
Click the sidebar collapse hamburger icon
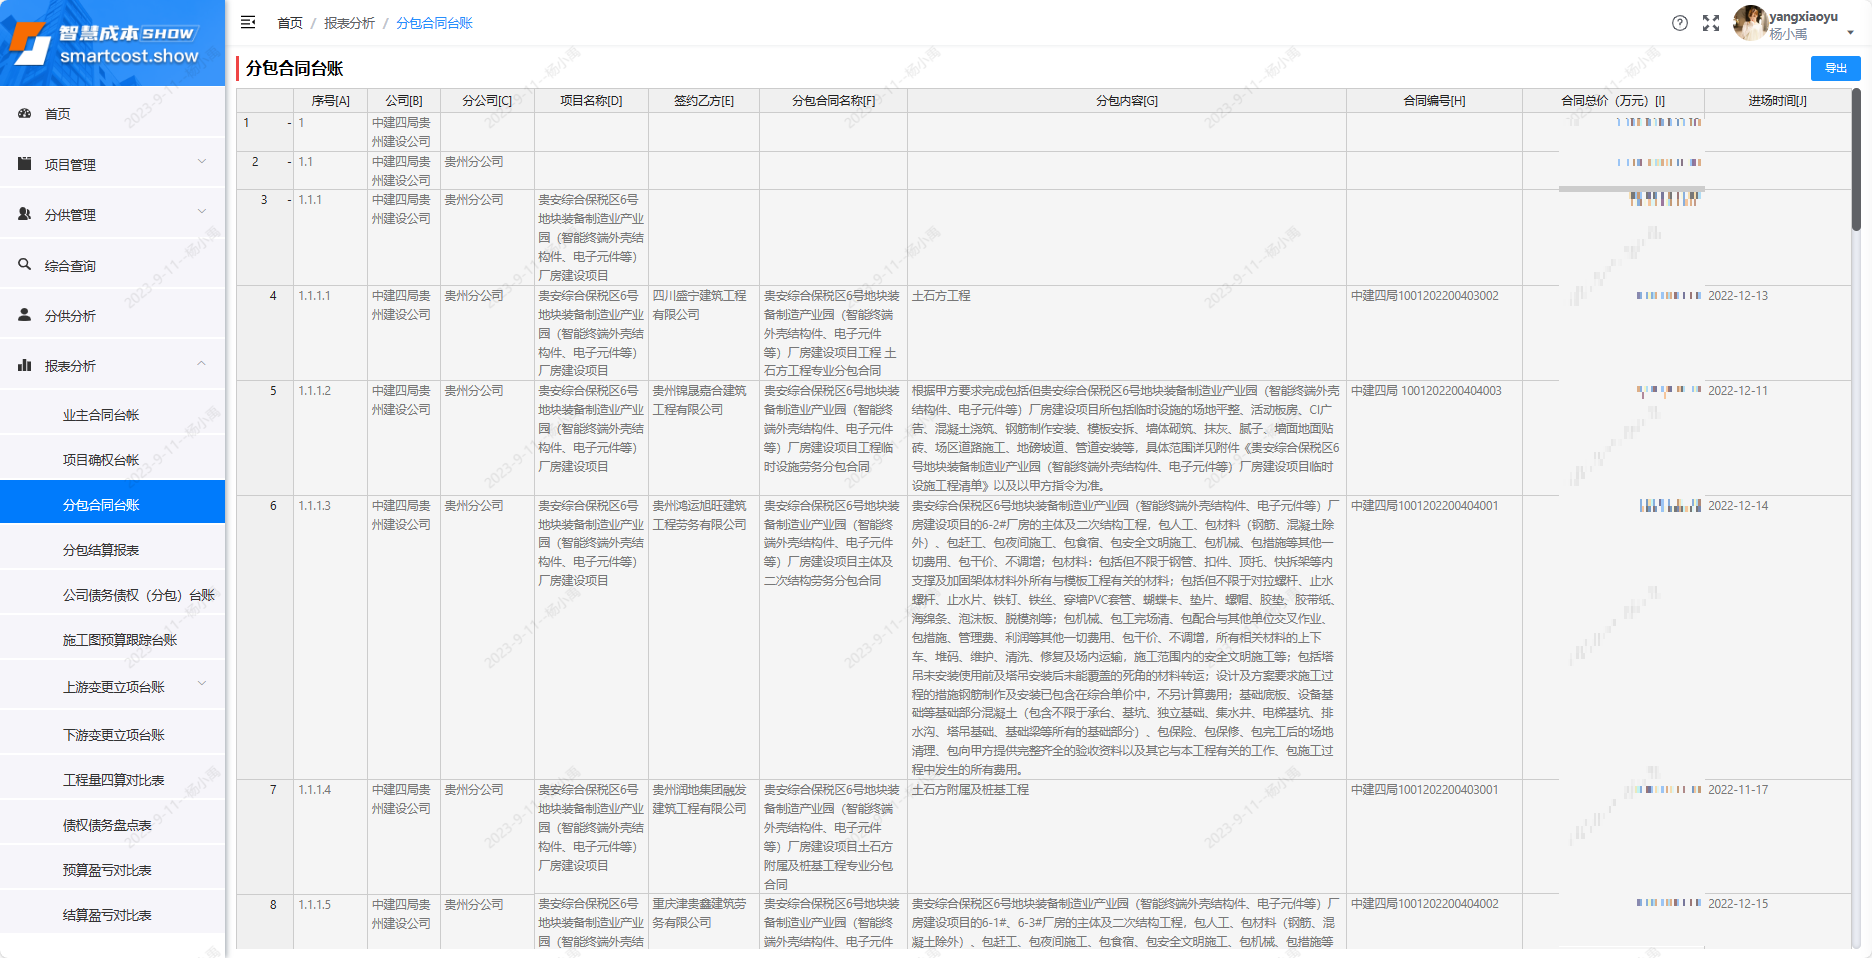coord(248,22)
